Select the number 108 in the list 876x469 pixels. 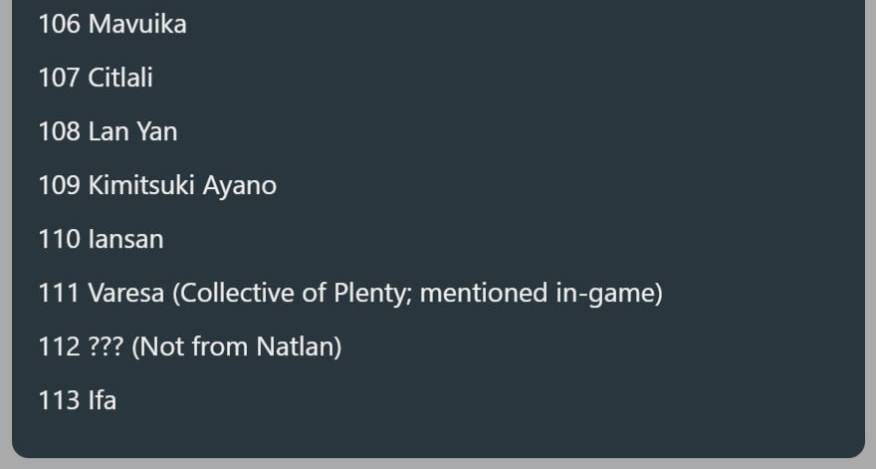pos(59,132)
